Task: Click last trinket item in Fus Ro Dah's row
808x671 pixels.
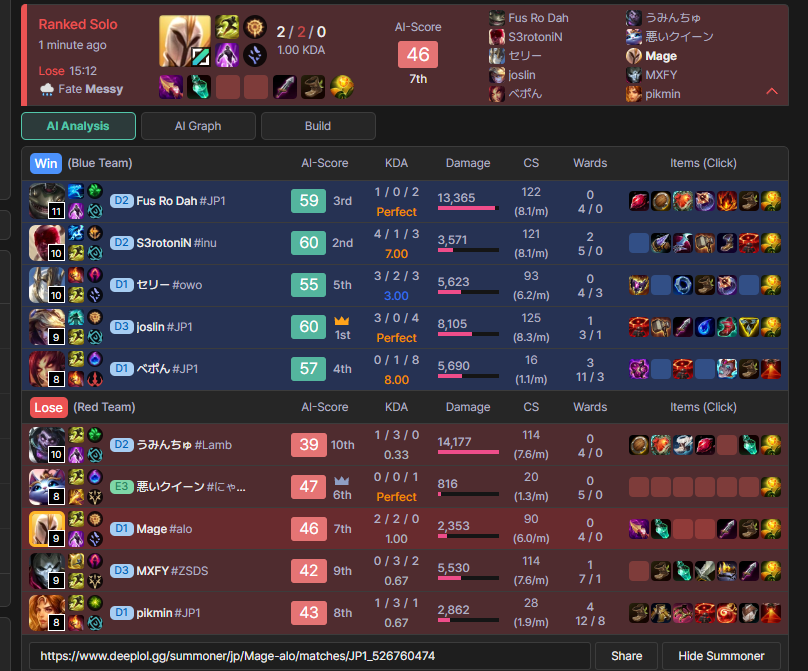Action: click(771, 201)
